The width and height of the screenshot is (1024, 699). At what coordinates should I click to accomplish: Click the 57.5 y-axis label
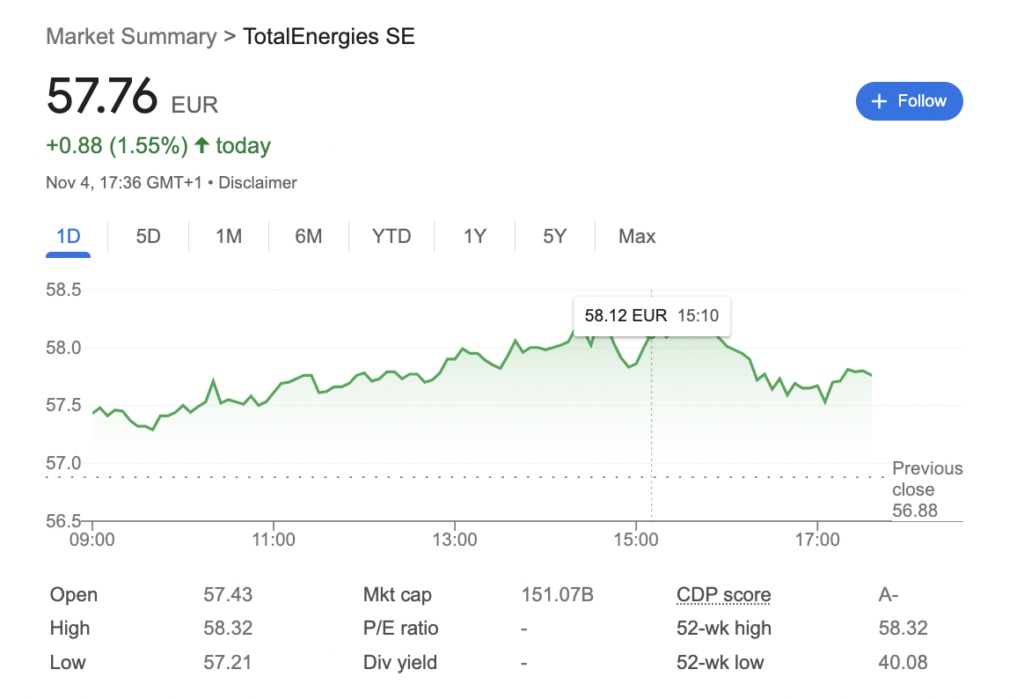pyautogui.click(x=63, y=405)
